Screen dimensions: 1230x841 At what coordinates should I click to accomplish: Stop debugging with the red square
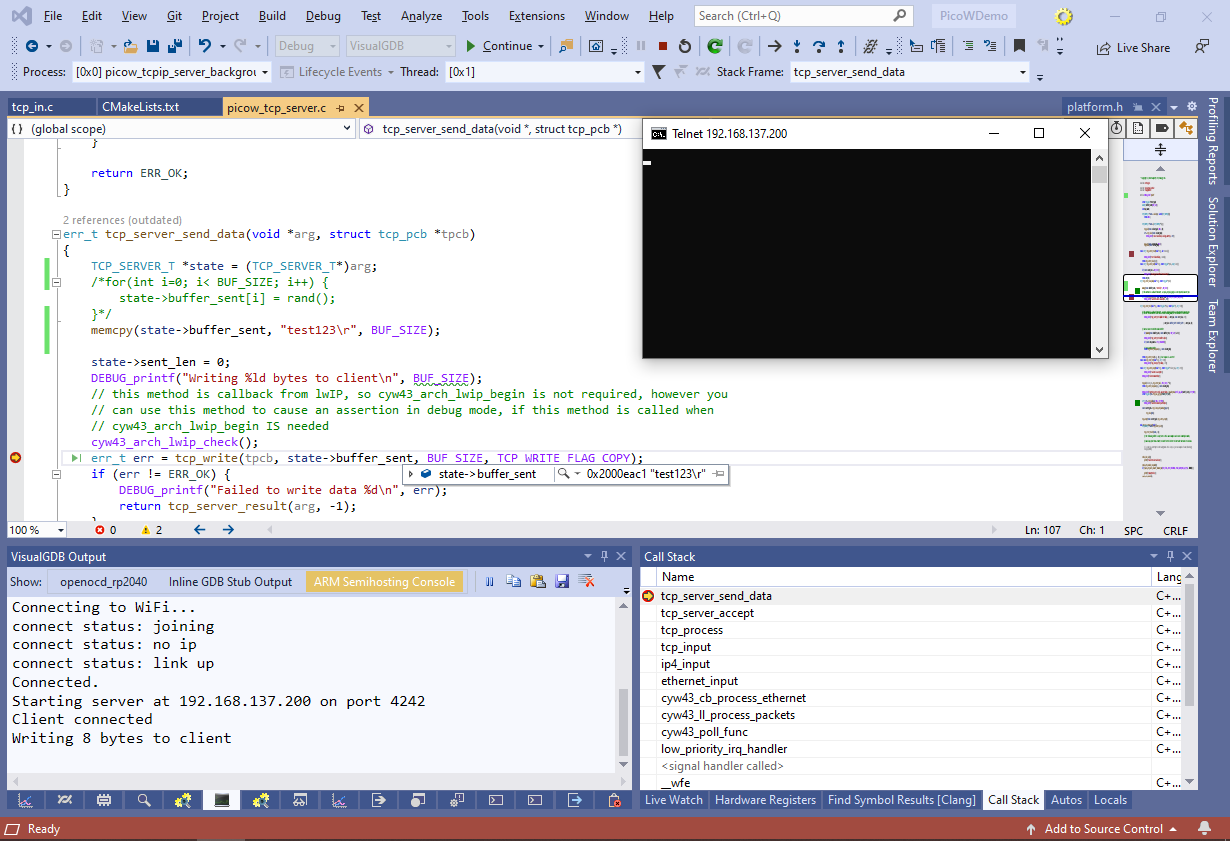pos(662,46)
